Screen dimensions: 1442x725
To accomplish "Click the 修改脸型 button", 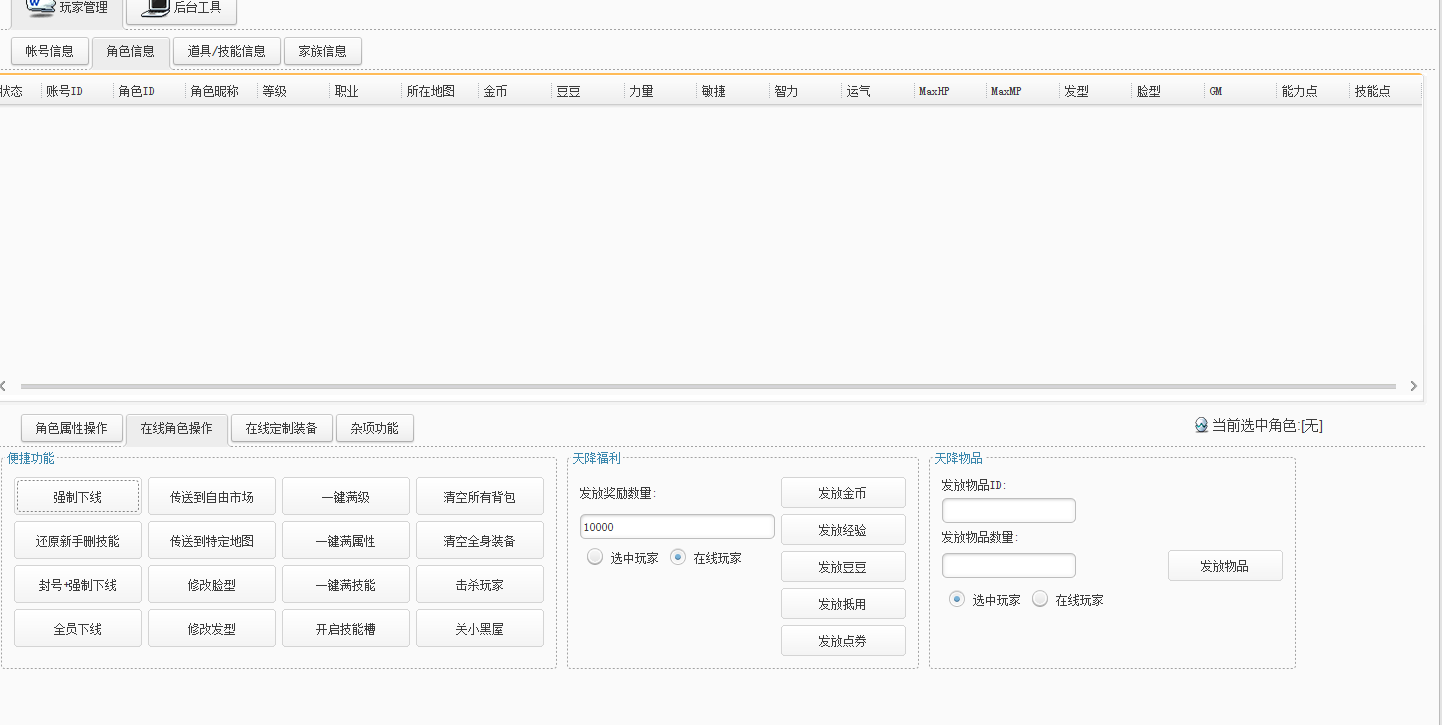I will (212, 585).
